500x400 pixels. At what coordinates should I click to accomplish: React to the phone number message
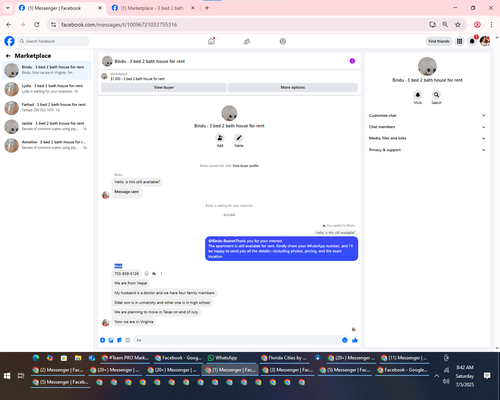click(146, 273)
